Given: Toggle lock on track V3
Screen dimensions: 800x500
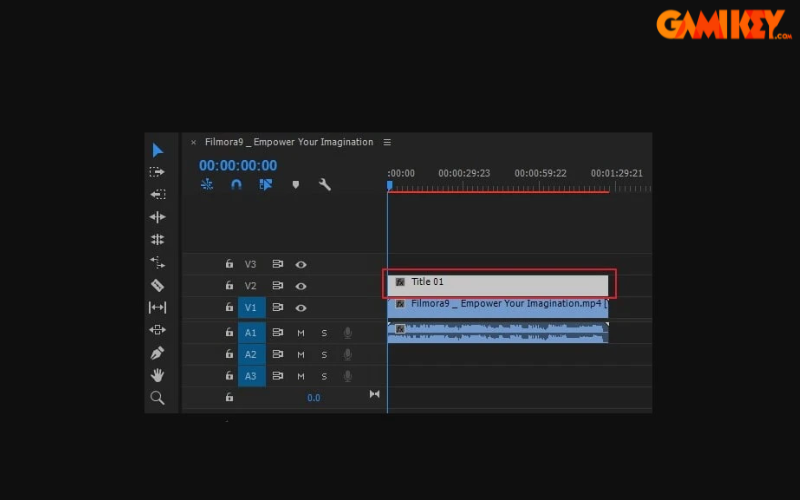Looking at the screenshot, I should 229,264.
